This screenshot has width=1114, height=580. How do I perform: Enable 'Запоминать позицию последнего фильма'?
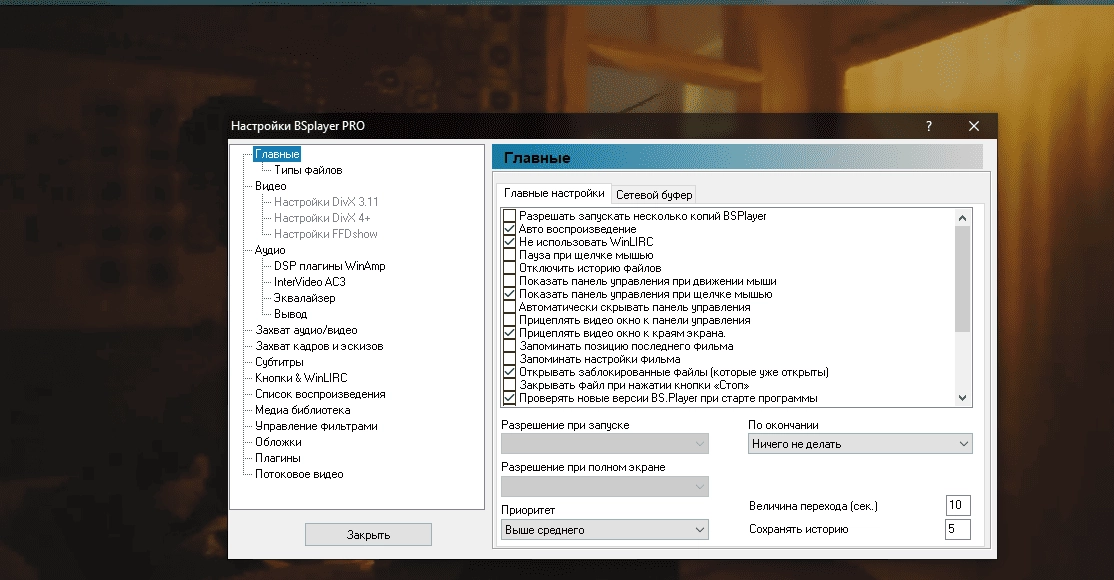tap(509, 346)
